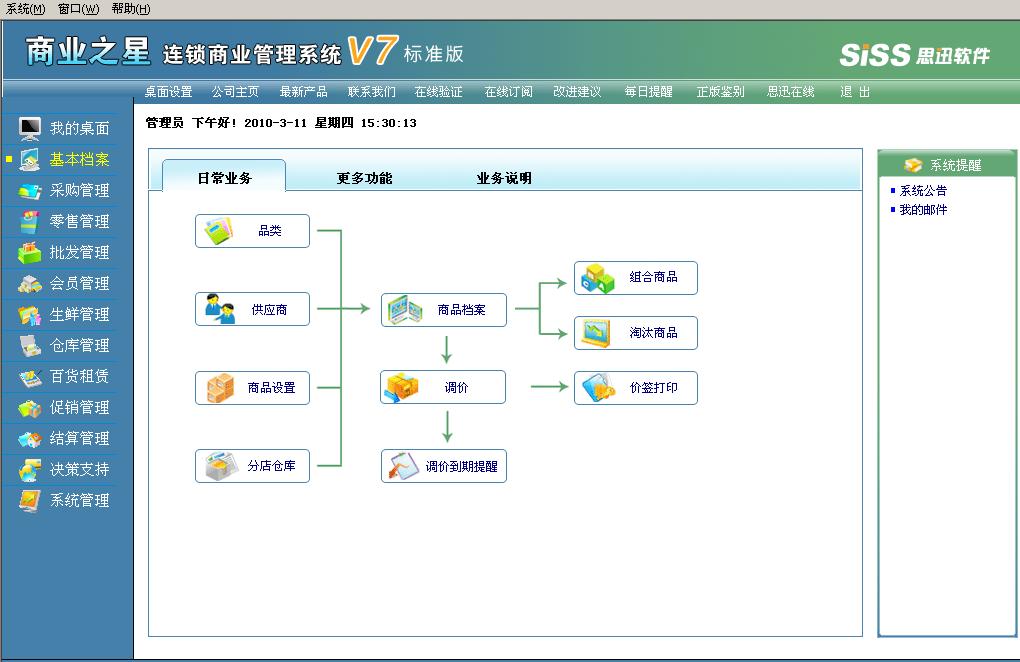The width and height of the screenshot is (1020, 662).
Task: Open the 帮助(H) menu
Action: tap(130, 9)
